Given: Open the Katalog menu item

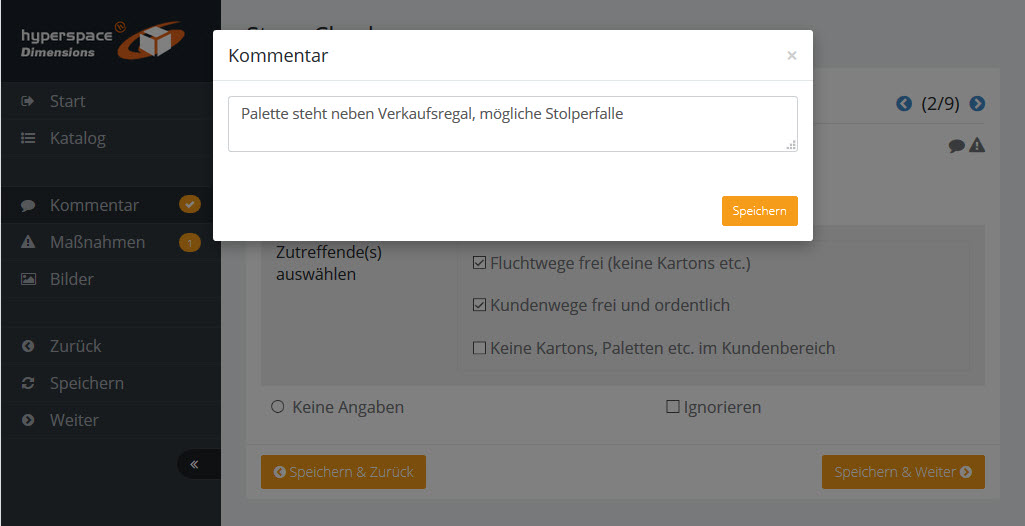Looking at the screenshot, I should pos(77,138).
